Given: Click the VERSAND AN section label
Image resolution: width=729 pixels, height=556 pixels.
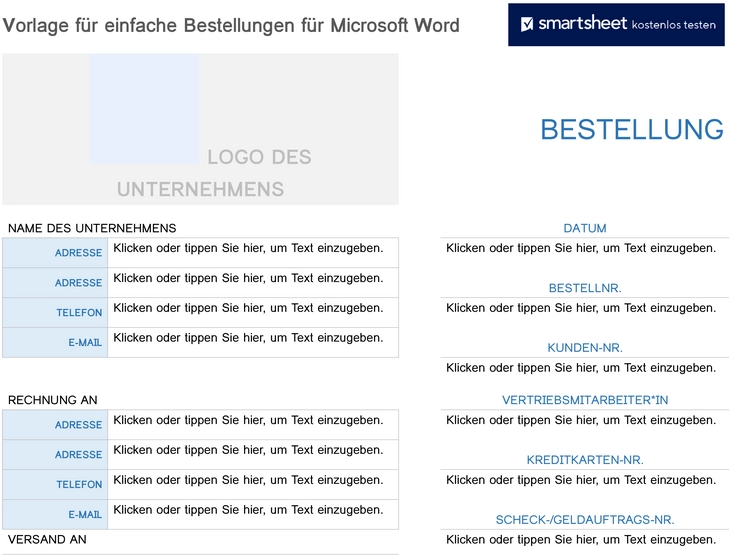Looking at the screenshot, I should (x=47, y=540).
